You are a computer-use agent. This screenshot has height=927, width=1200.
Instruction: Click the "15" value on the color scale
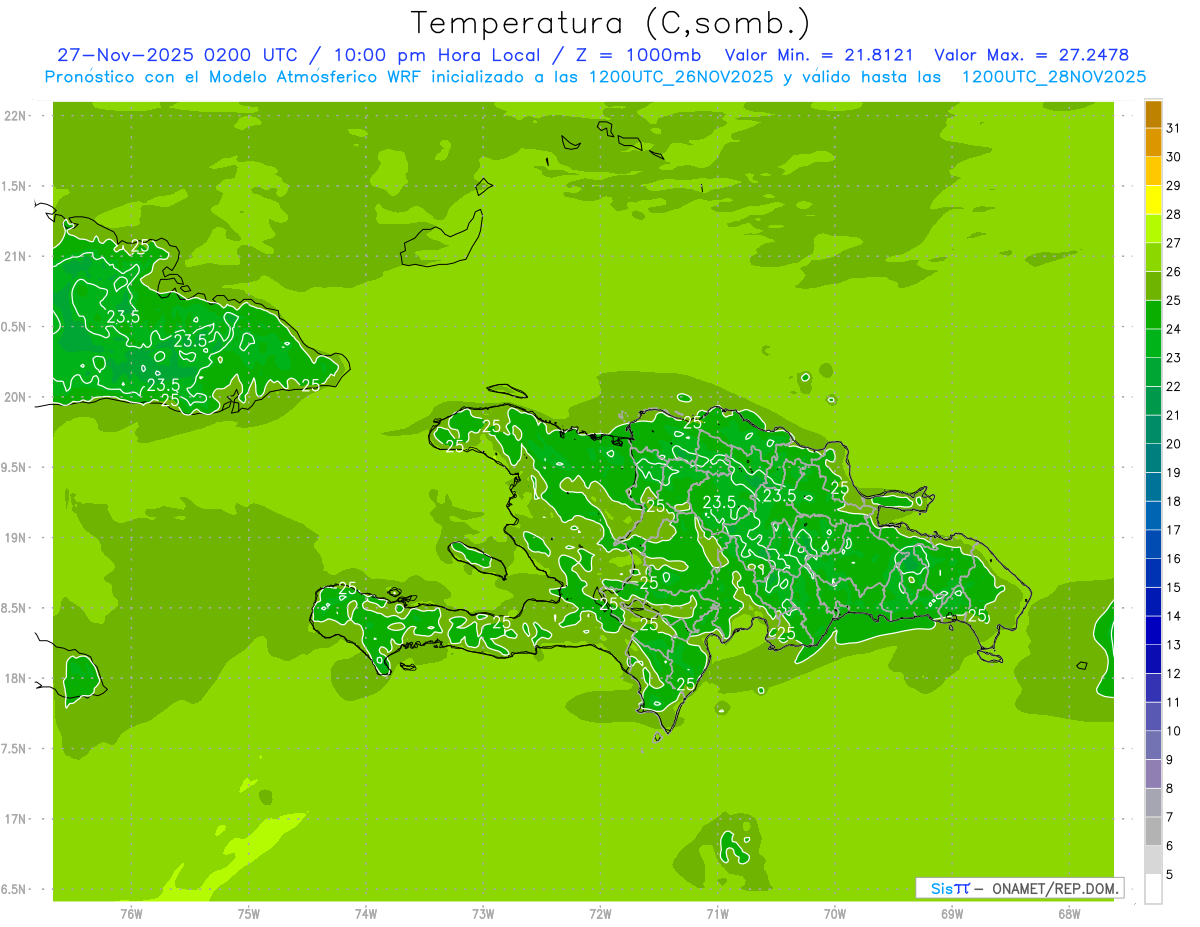tap(1173, 587)
